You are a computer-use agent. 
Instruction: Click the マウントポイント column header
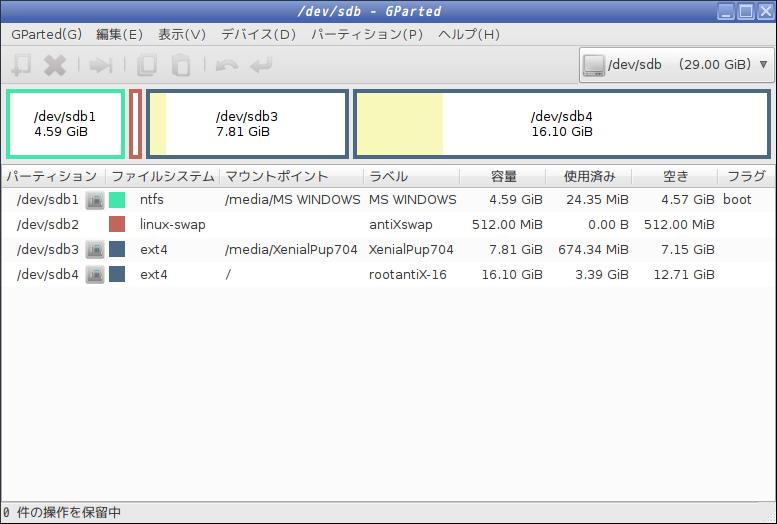[x=291, y=176]
